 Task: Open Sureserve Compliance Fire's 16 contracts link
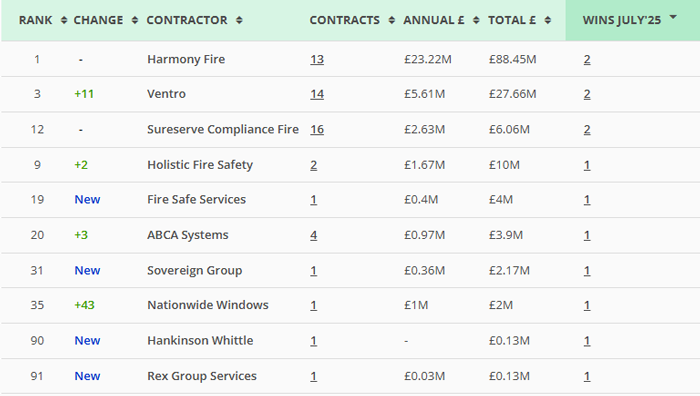point(317,129)
